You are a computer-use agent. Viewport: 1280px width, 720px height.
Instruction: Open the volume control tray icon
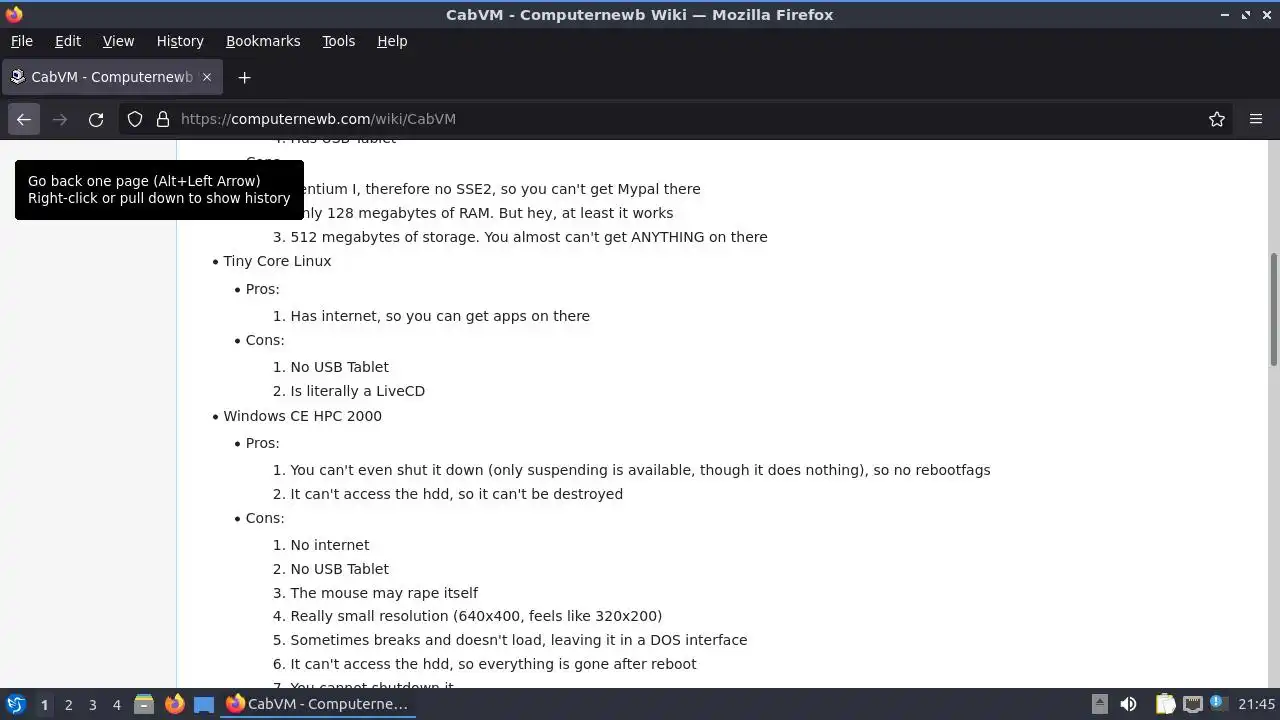click(x=1128, y=704)
